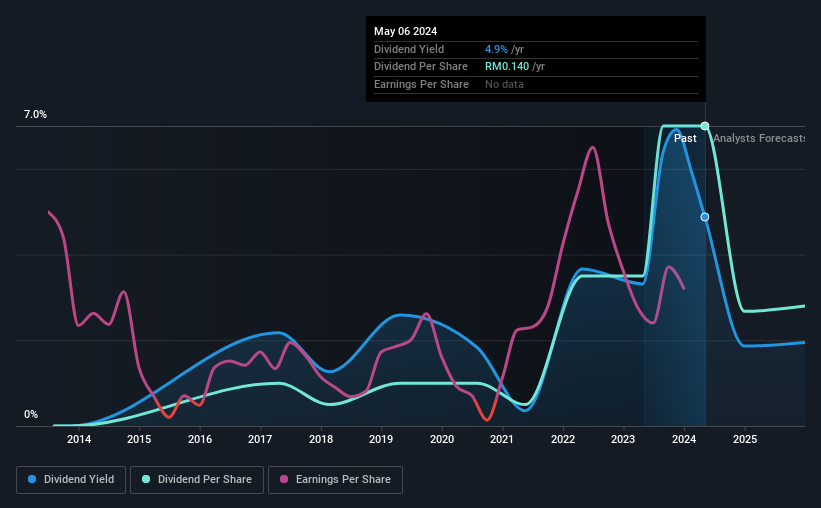
Task: Click the 2014 x-axis year label
Action: [x=79, y=439]
